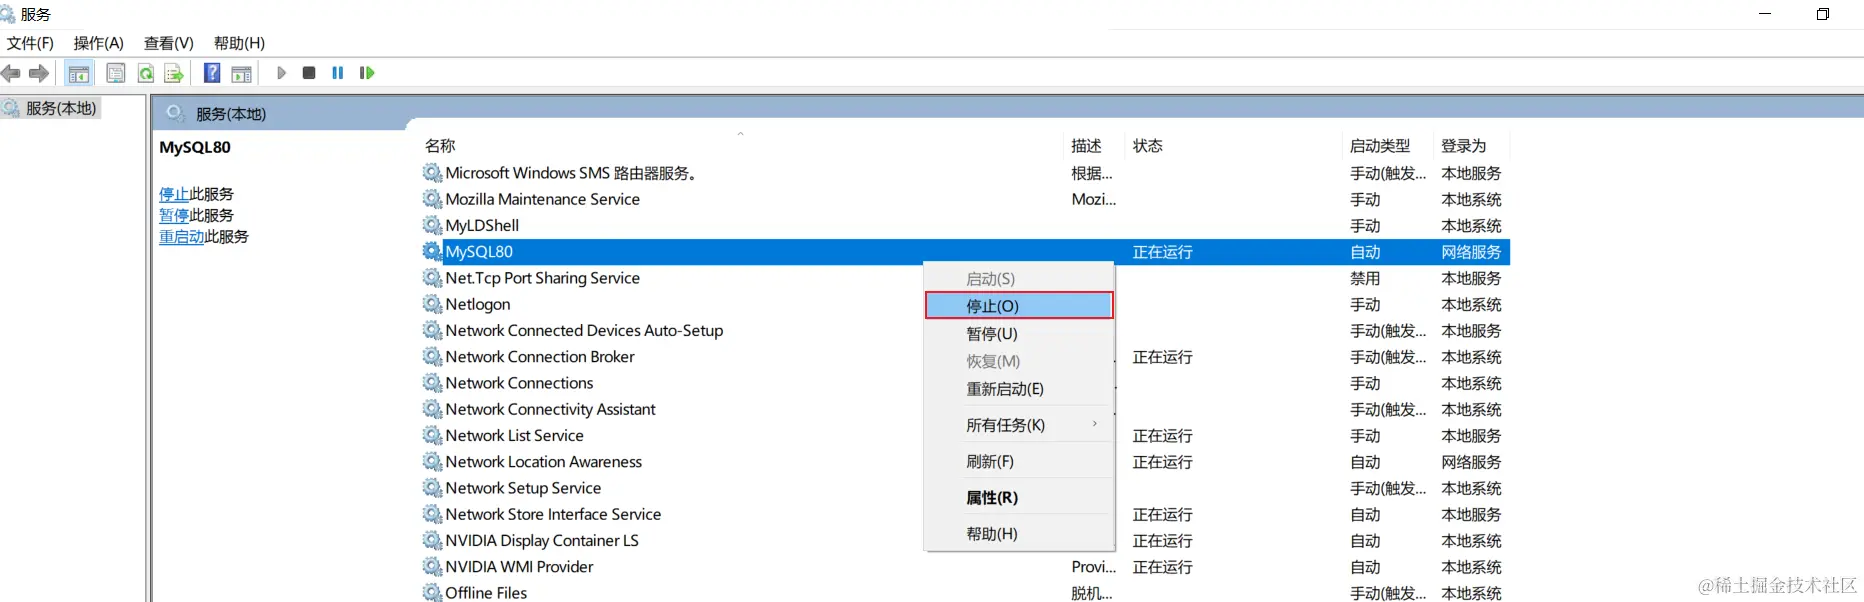Click gear icon of Net.Tcp Port Sharing Service
The image size is (1864, 602).
432,278
